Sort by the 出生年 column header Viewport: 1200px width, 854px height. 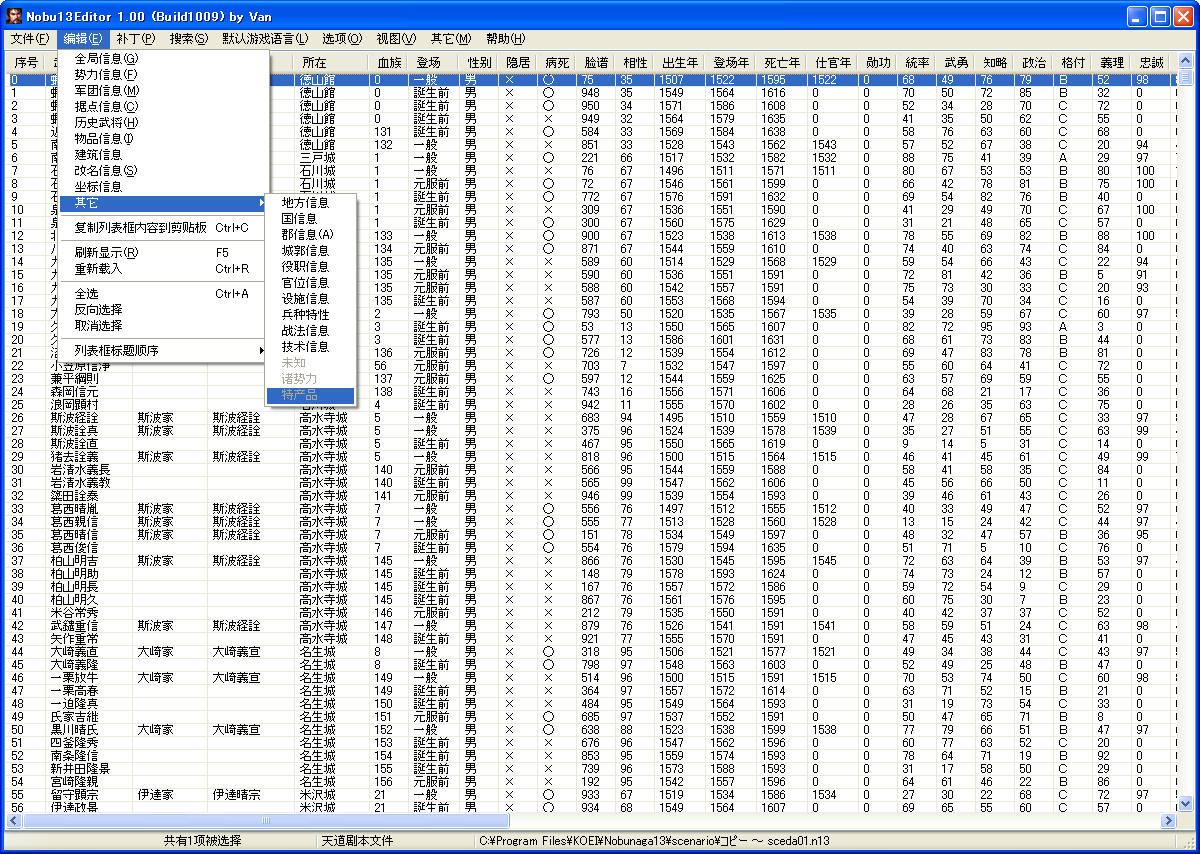coord(681,63)
